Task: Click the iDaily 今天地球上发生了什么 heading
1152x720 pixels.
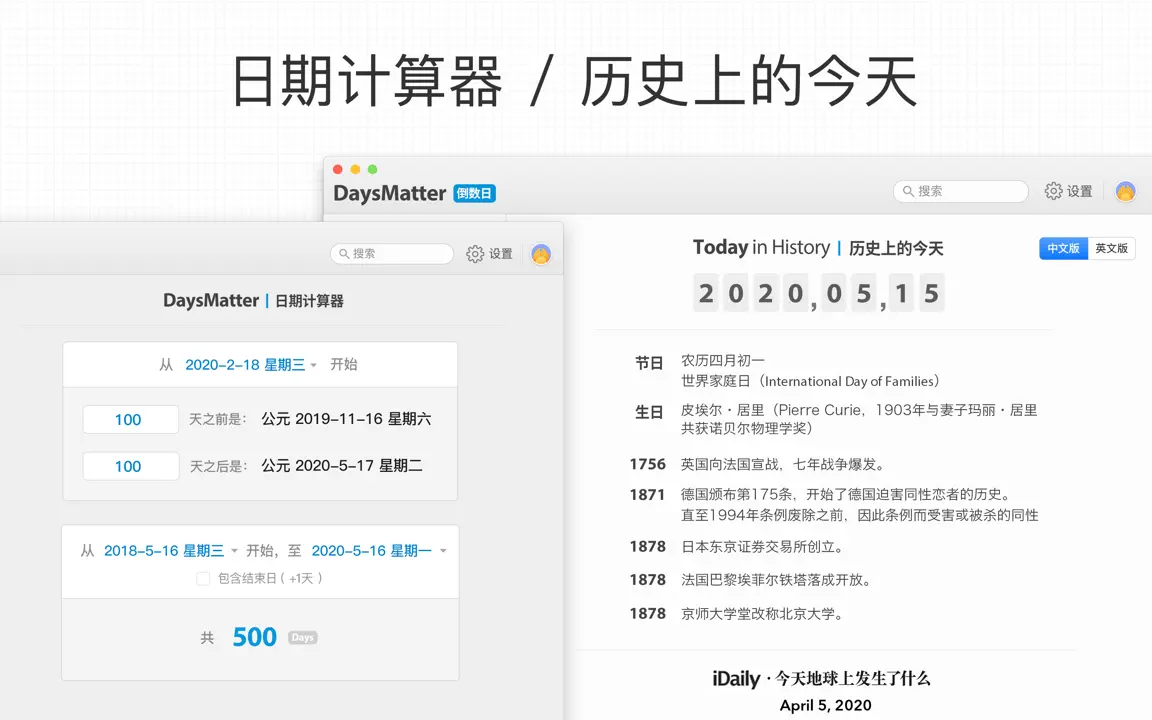Action: click(x=821, y=678)
